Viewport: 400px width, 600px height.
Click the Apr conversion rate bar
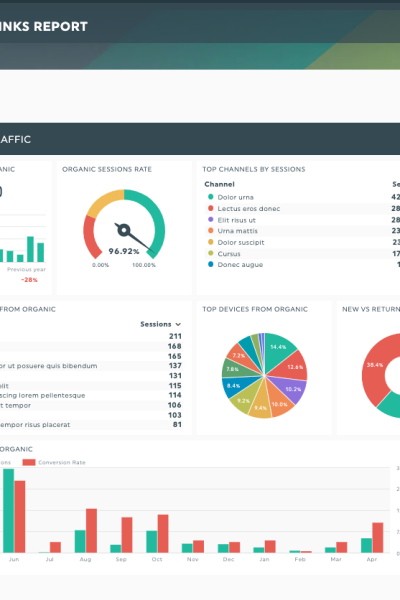(x=377, y=538)
